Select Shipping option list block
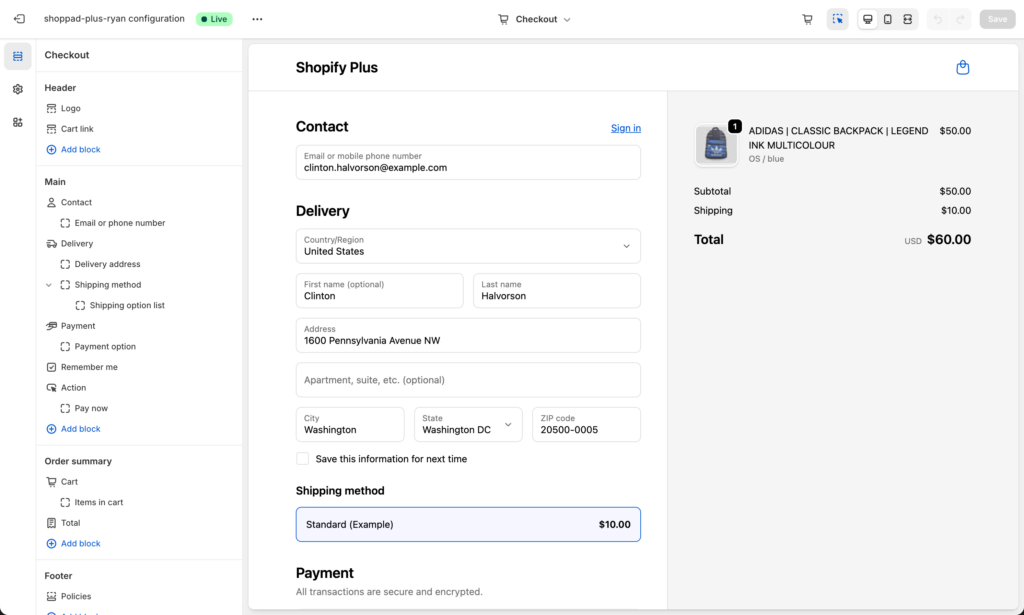Viewport: 1024px width, 615px height. (127, 305)
